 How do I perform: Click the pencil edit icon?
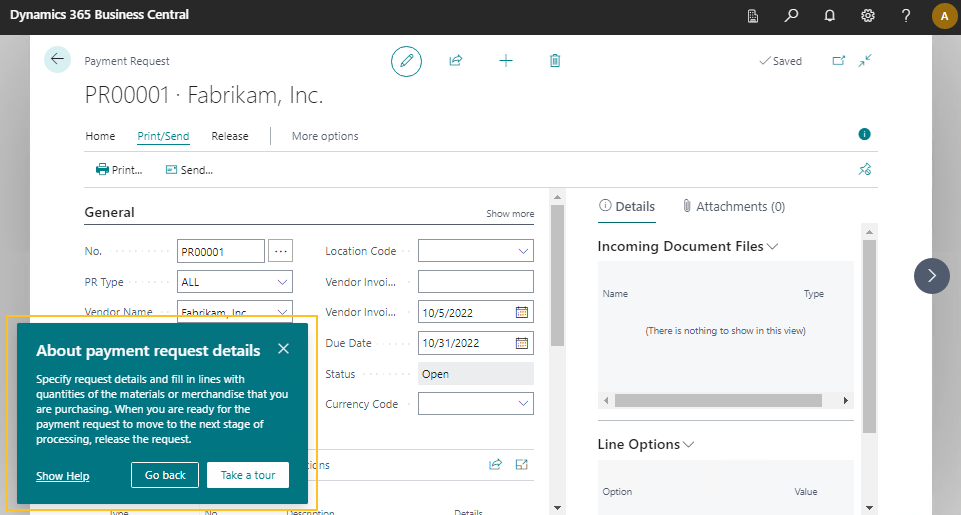(406, 61)
